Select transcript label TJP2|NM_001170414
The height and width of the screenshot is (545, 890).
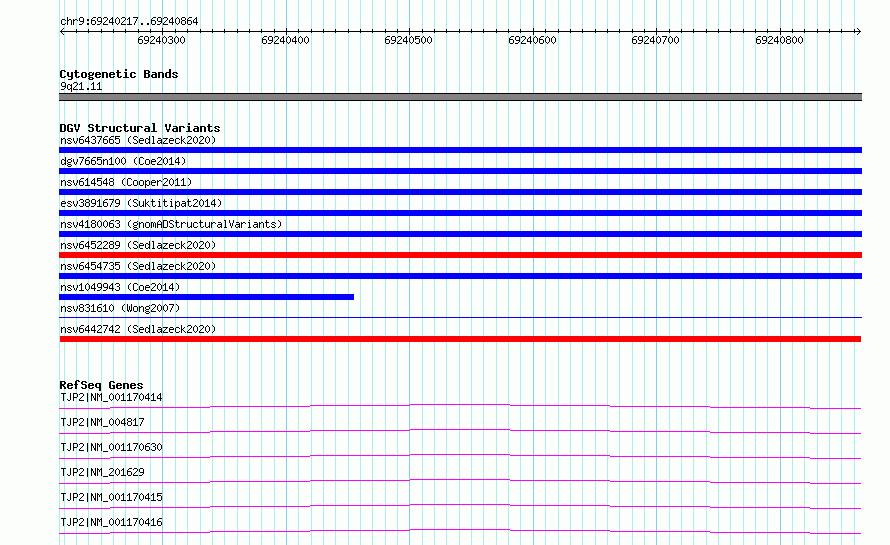coord(111,397)
